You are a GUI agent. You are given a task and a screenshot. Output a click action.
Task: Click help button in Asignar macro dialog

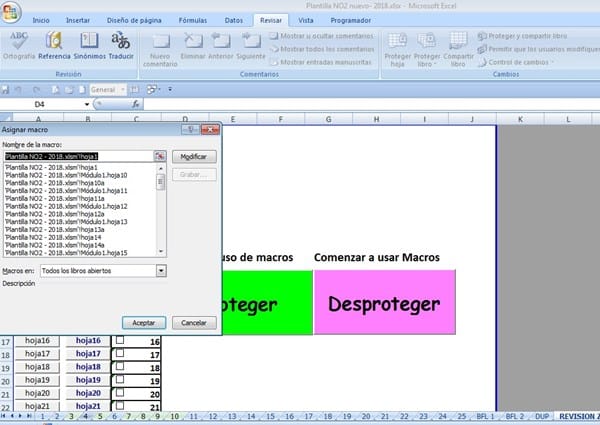click(x=191, y=130)
